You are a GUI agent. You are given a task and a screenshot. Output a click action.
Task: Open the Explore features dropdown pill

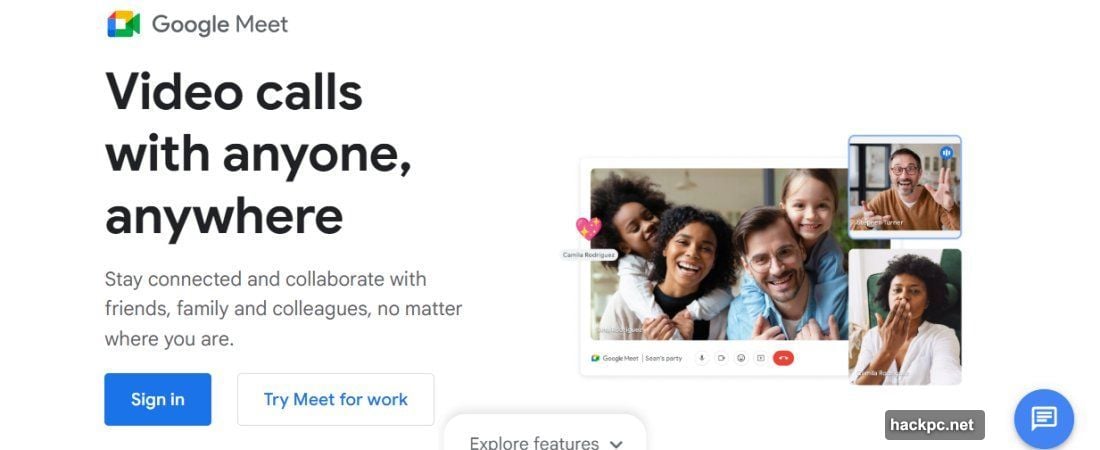tap(545, 432)
